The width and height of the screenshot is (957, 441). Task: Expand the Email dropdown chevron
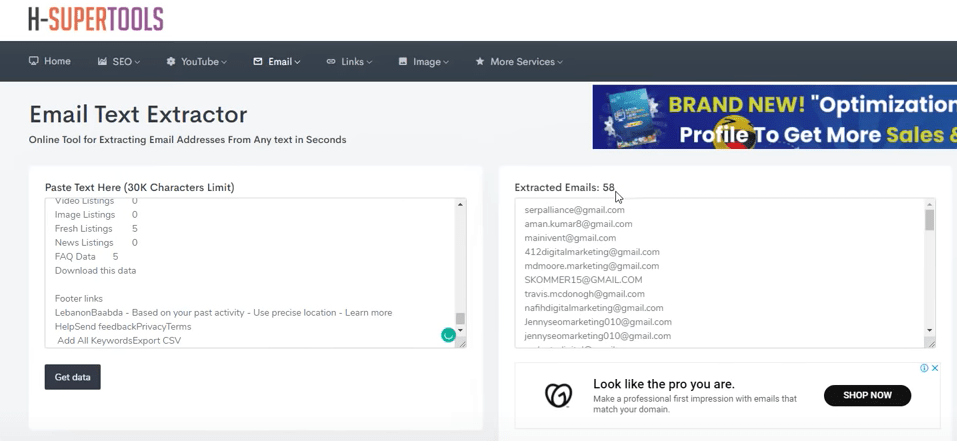(297, 62)
